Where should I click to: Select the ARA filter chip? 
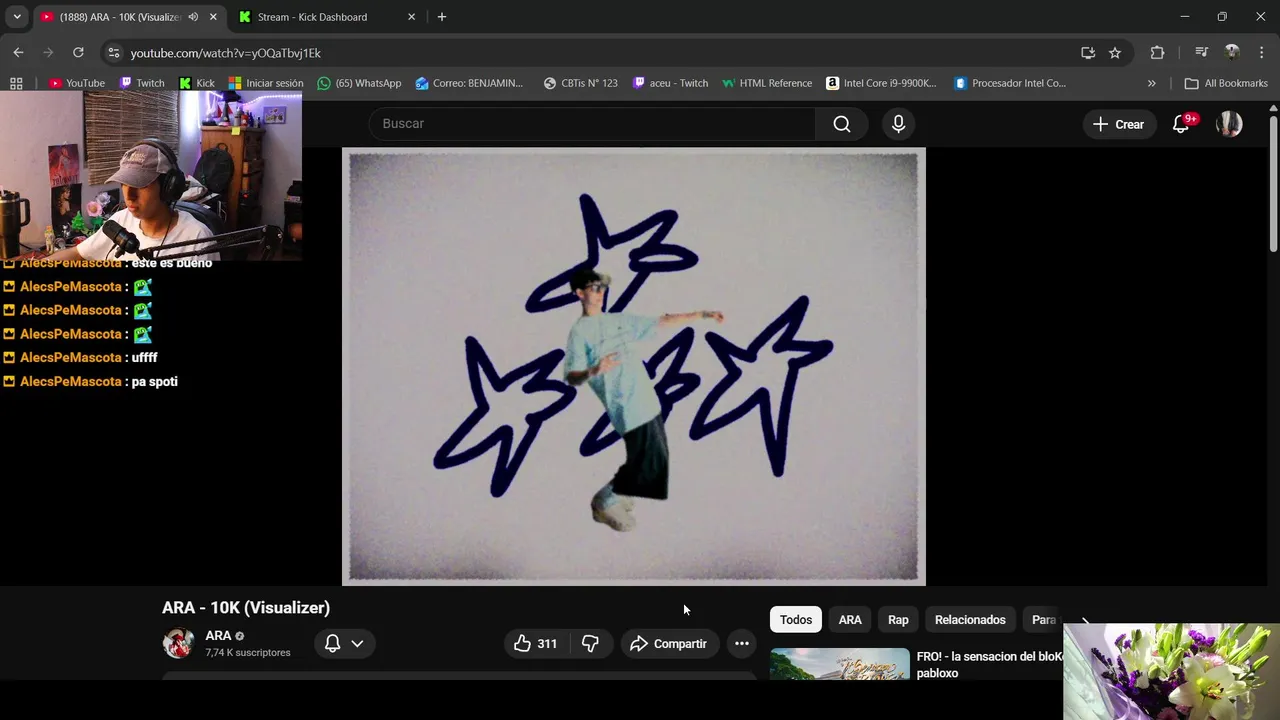pyautogui.click(x=850, y=620)
